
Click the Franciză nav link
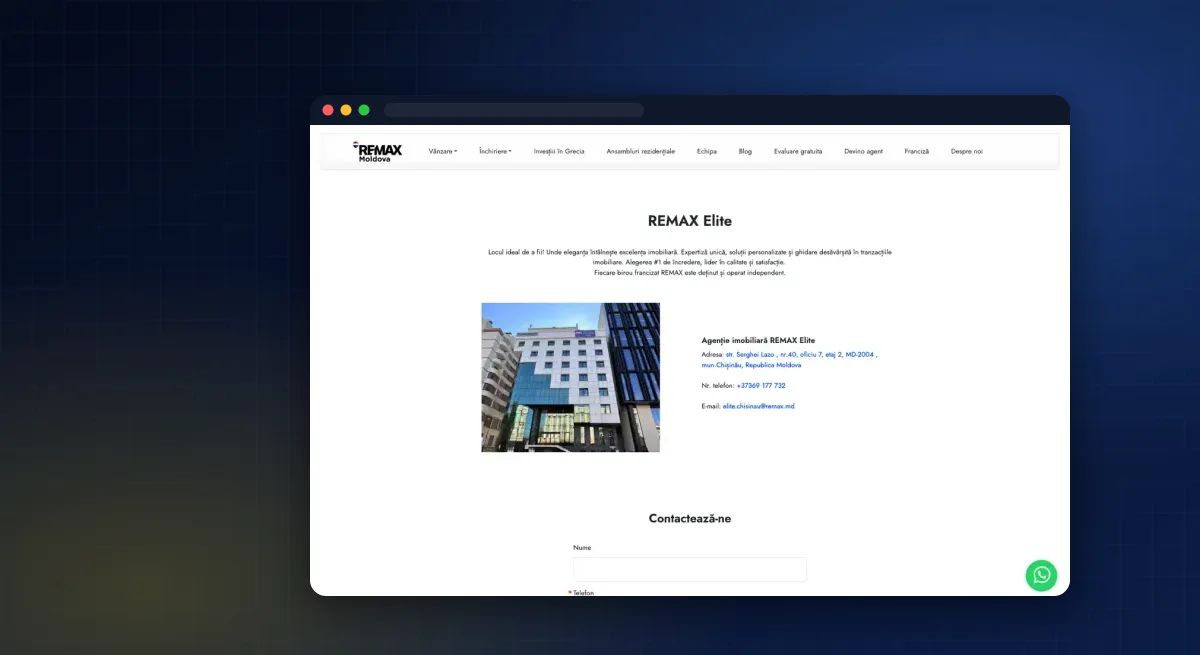917,152
